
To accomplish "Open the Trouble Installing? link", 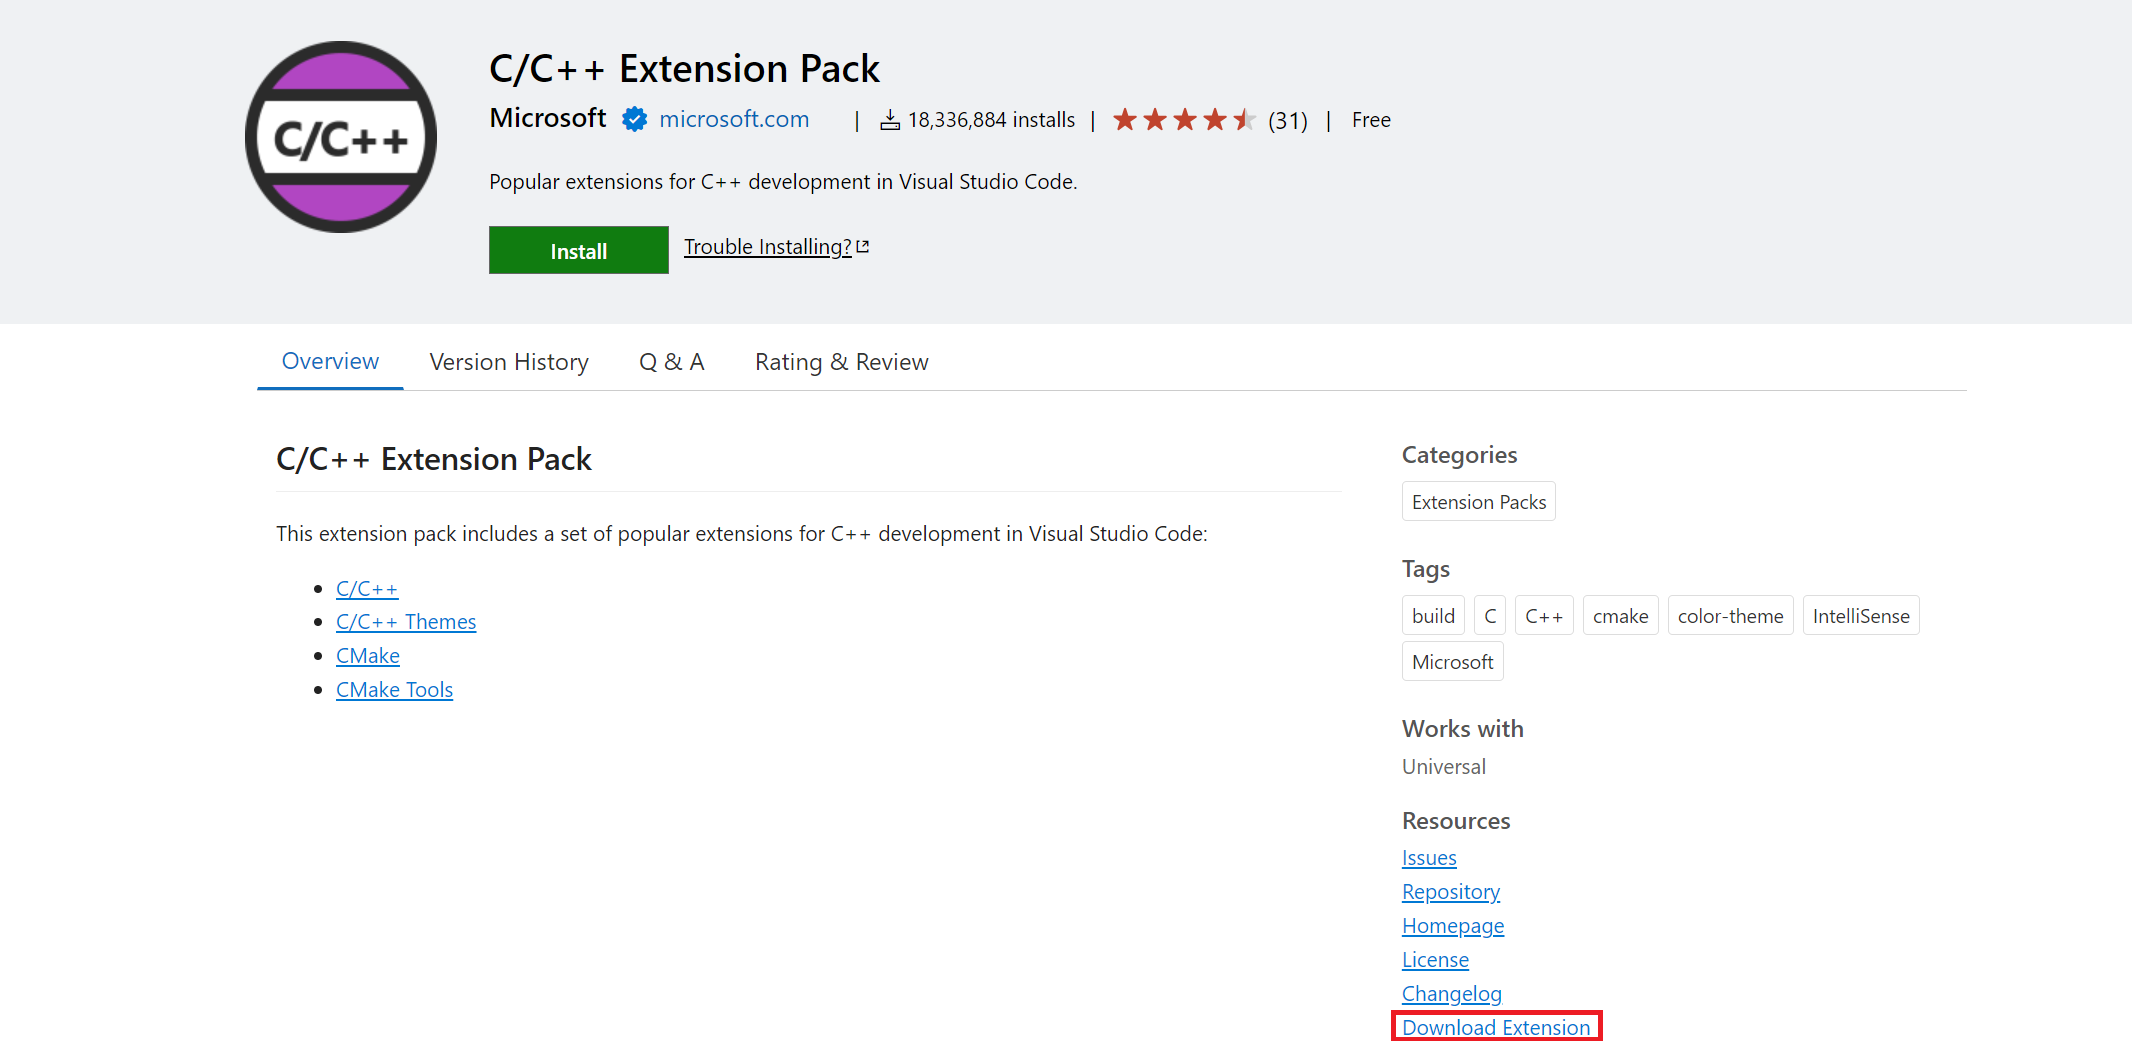I will [x=767, y=246].
